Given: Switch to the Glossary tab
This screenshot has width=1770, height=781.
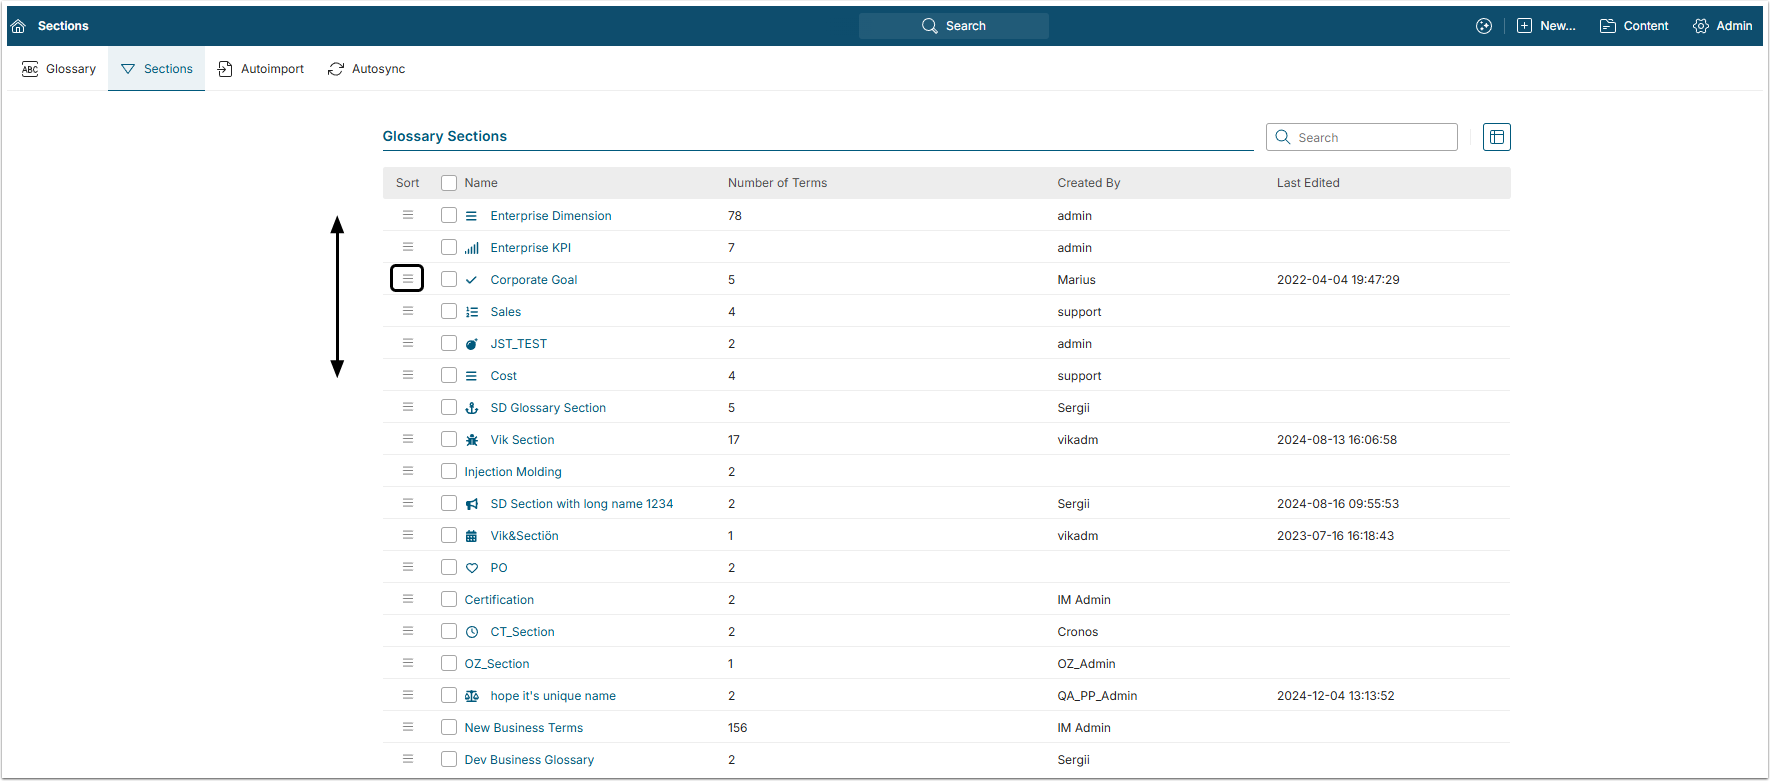Looking at the screenshot, I should click(x=59, y=69).
